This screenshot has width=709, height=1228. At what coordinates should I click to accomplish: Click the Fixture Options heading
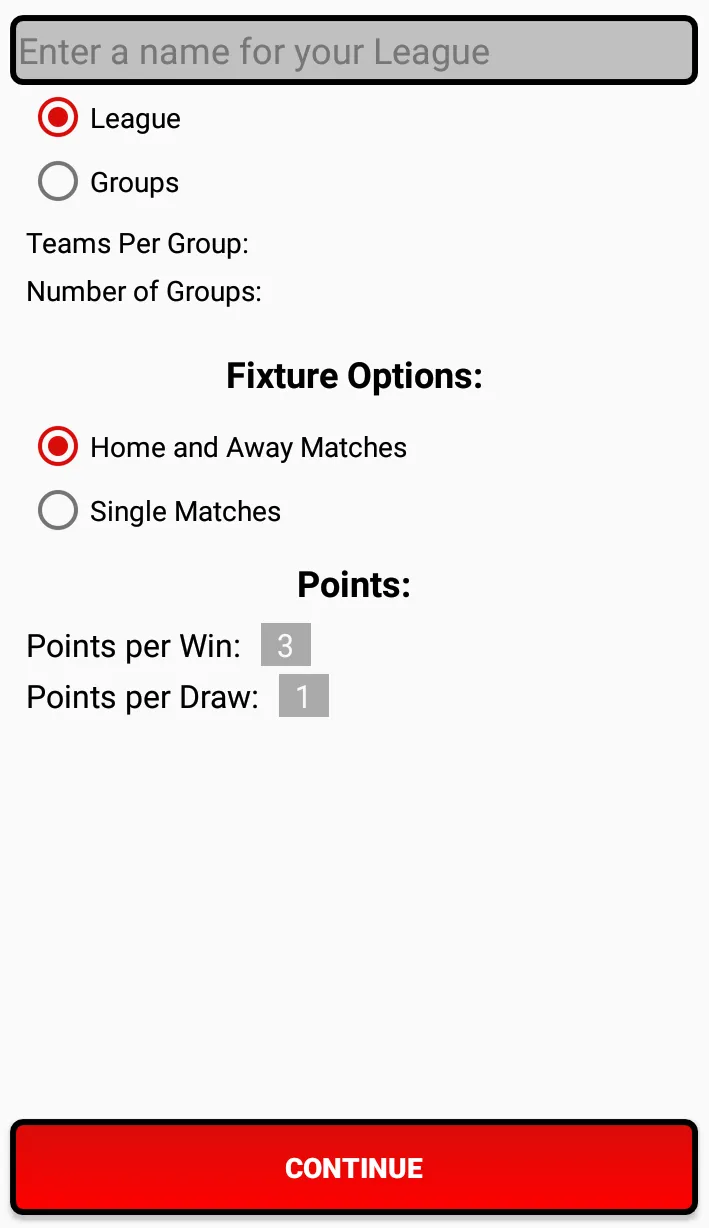pos(354,375)
